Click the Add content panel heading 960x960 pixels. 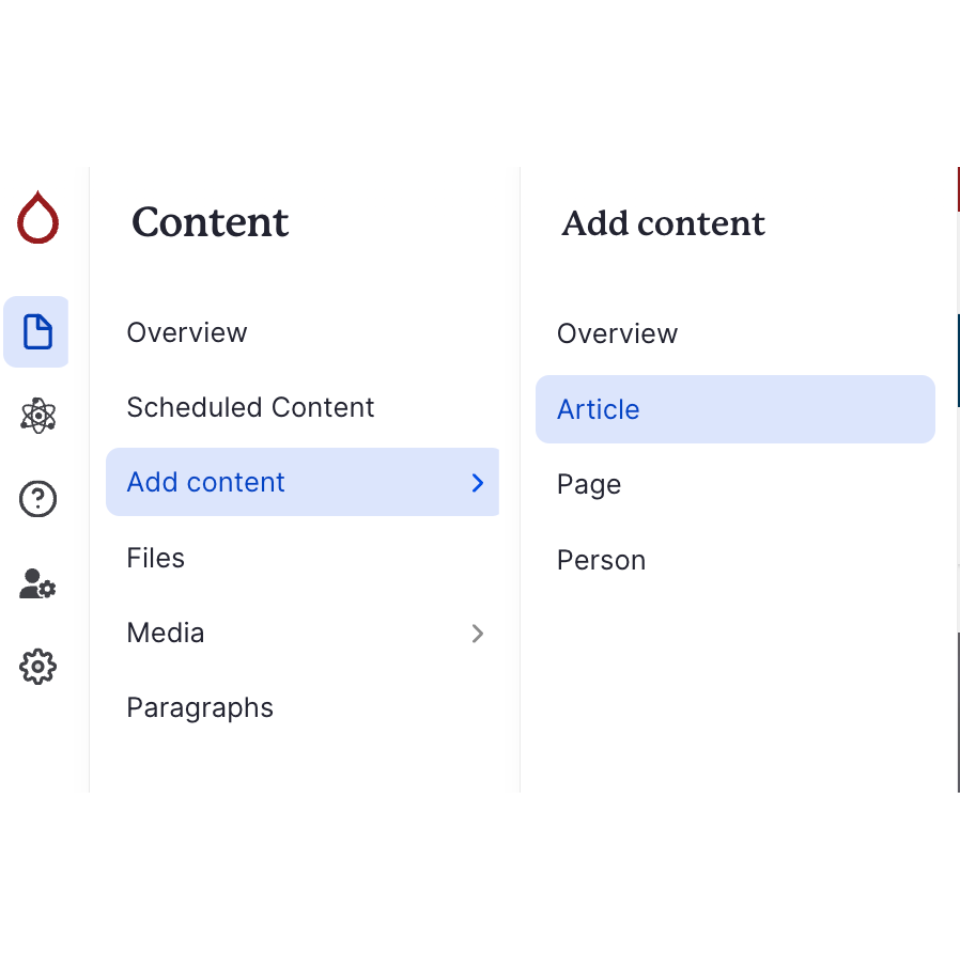[x=663, y=224]
